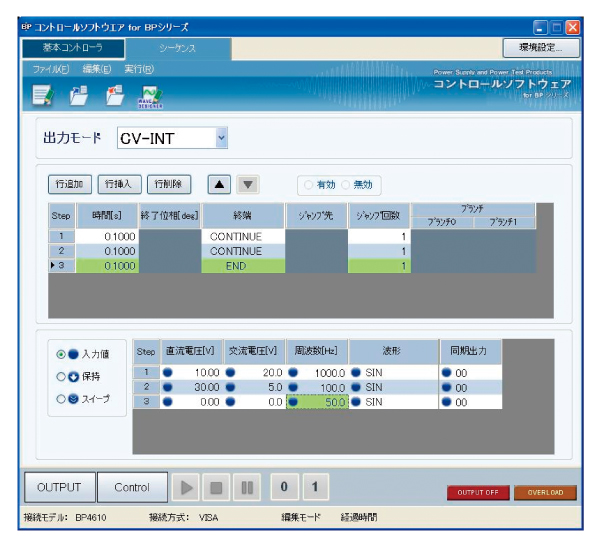Select the 保持 radio option
The width and height of the screenshot is (600, 546).
point(62,377)
